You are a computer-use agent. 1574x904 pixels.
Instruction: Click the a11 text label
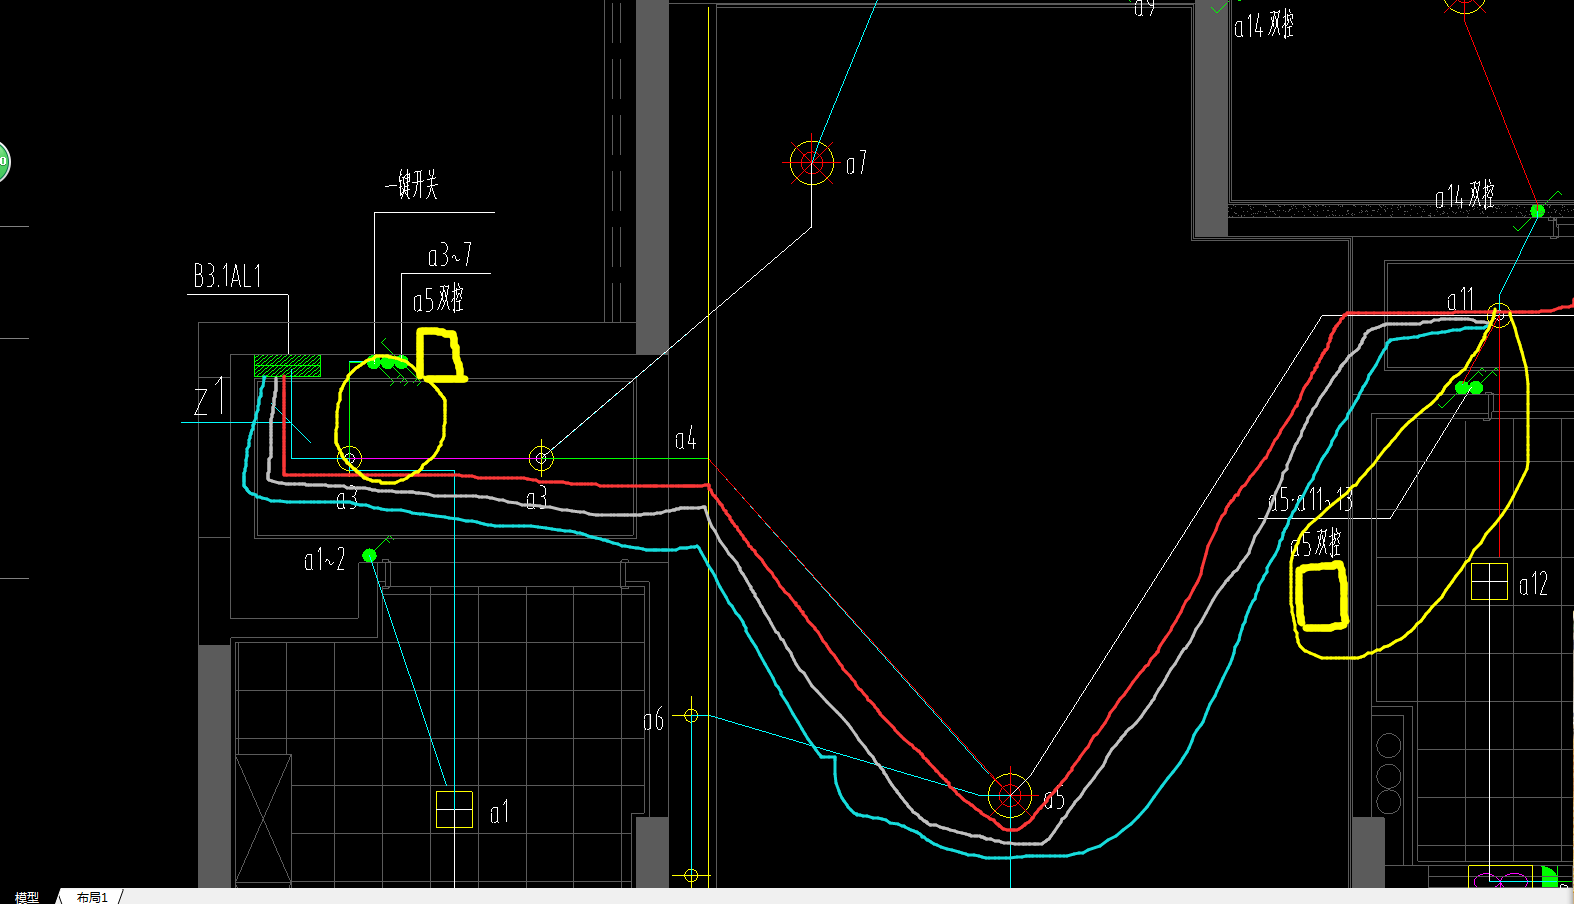pos(1460,299)
